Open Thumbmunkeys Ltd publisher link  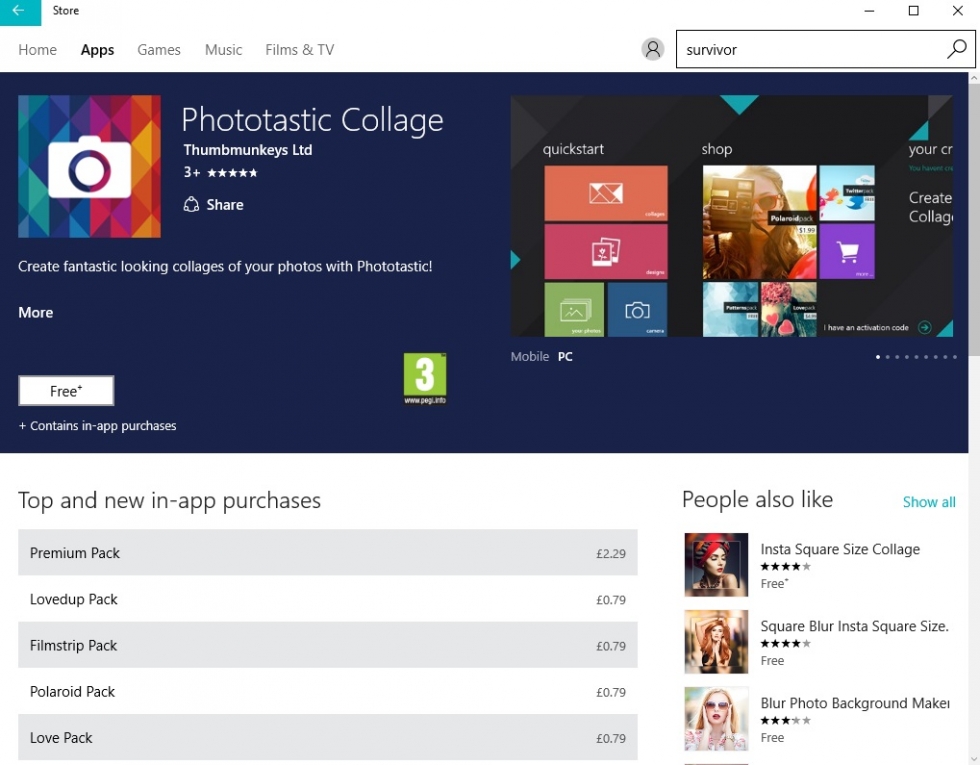pyautogui.click(x=248, y=150)
